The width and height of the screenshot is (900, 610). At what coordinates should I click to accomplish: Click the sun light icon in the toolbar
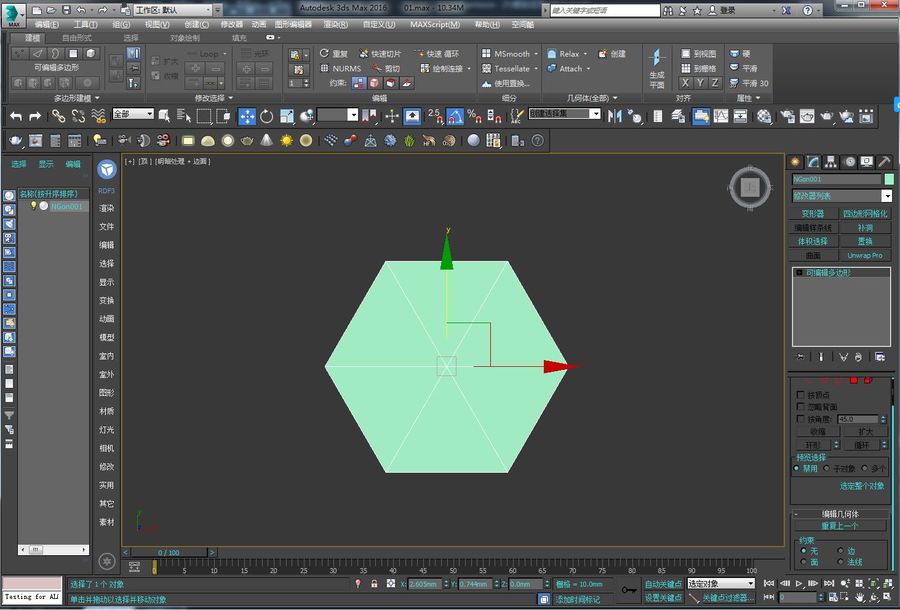[286, 141]
